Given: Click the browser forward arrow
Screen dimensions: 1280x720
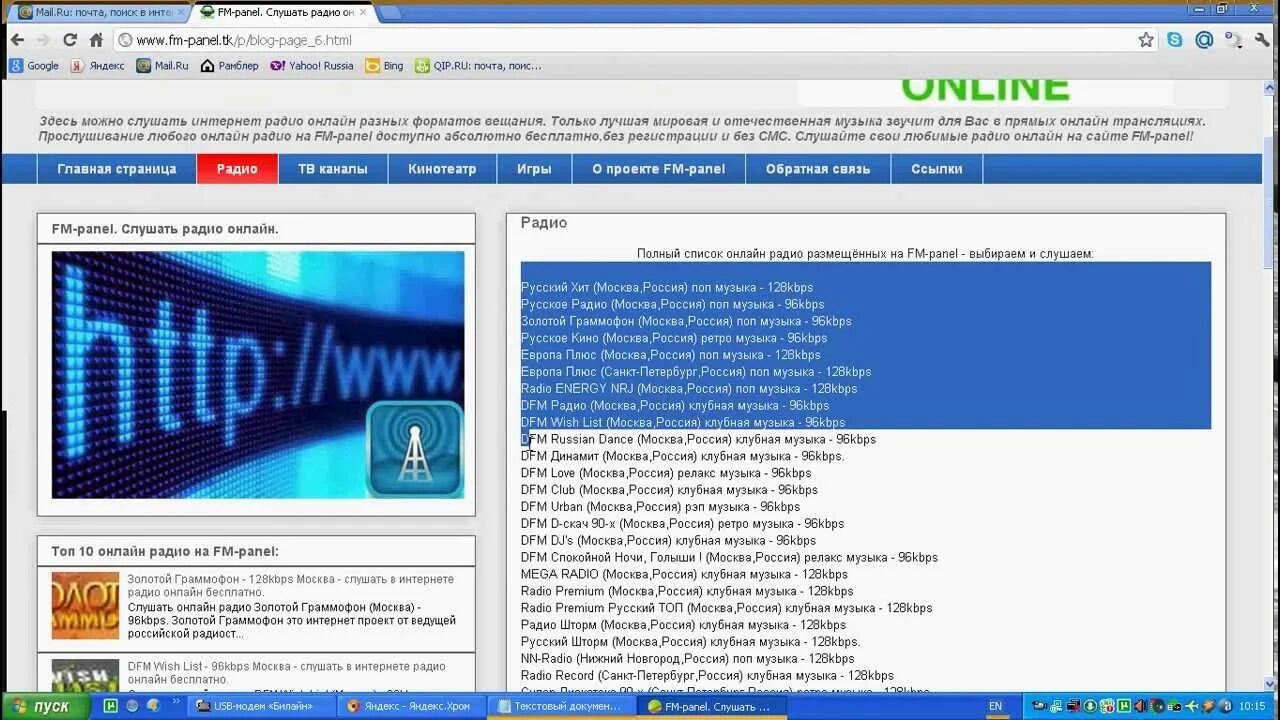Looking at the screenshot, I should [43, 40].
